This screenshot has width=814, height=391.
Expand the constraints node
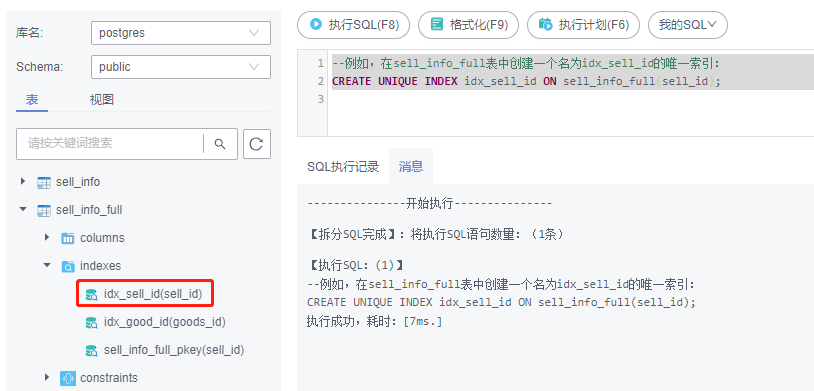pos(47,377)
